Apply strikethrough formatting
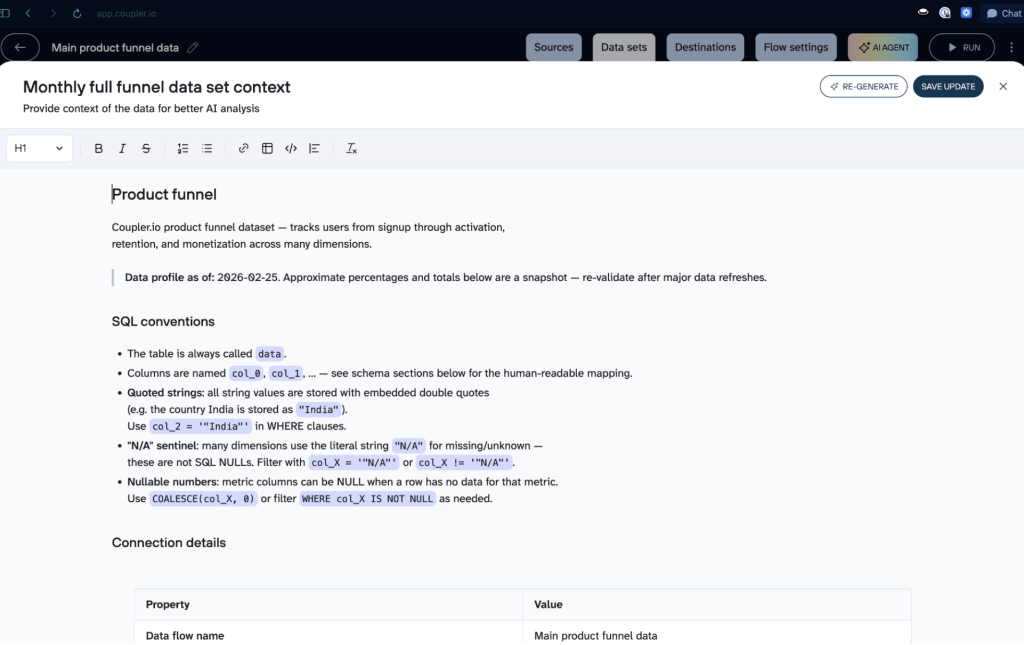This screenshot has height=645, width=1024. pyautogui.click(x=146, y=148)
